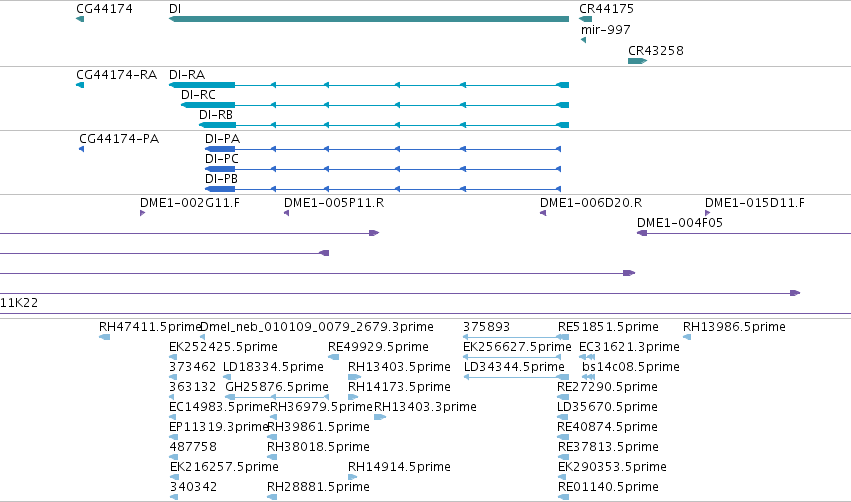Open EST RH47411.5prime
The image size is (851, 502).
pyautogui.click(x=150, y=327)
